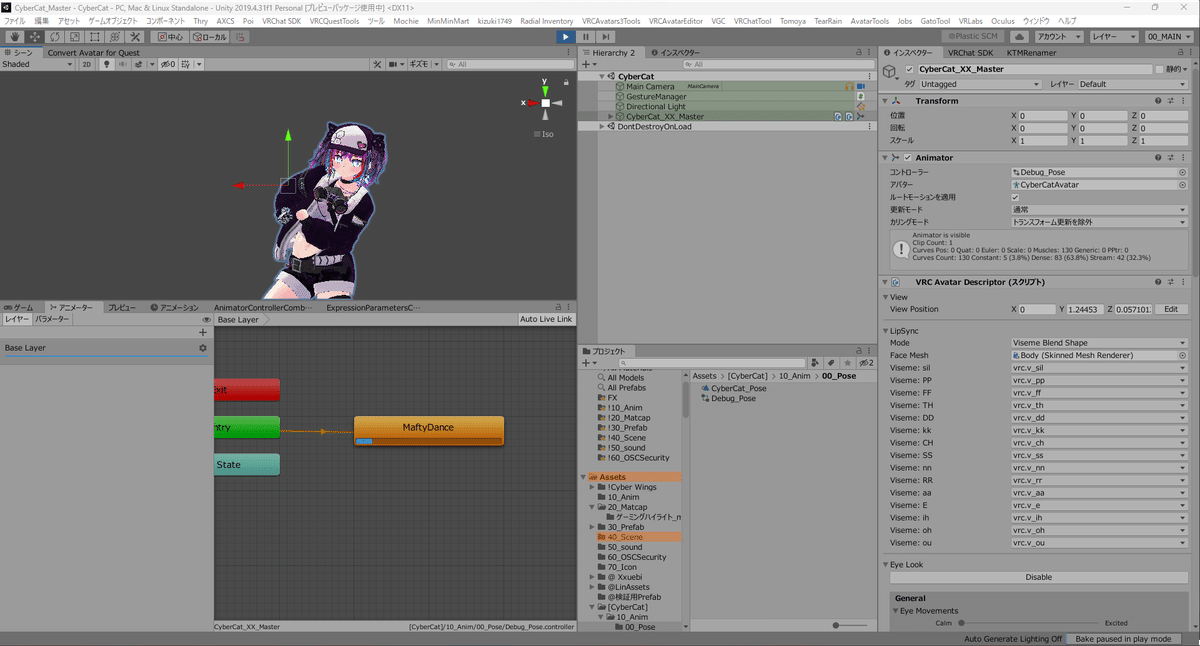This screenshot has height=646, width=1200.
Task: Collapse the Transform component
Action: coord(886,101)
